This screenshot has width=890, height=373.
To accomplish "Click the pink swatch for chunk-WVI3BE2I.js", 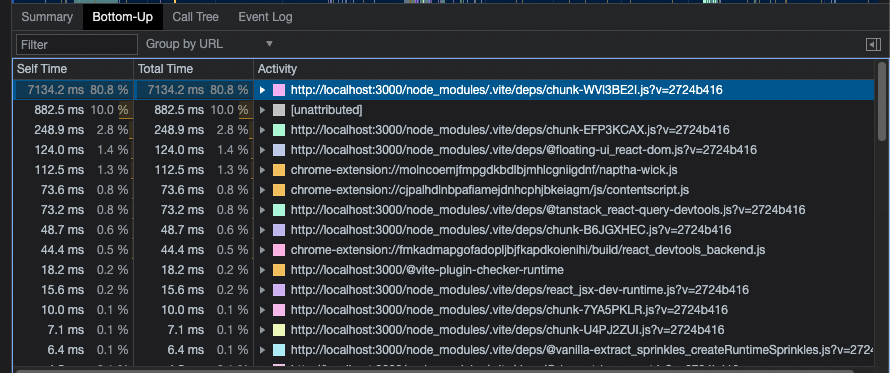I will (x=279, y=90).
